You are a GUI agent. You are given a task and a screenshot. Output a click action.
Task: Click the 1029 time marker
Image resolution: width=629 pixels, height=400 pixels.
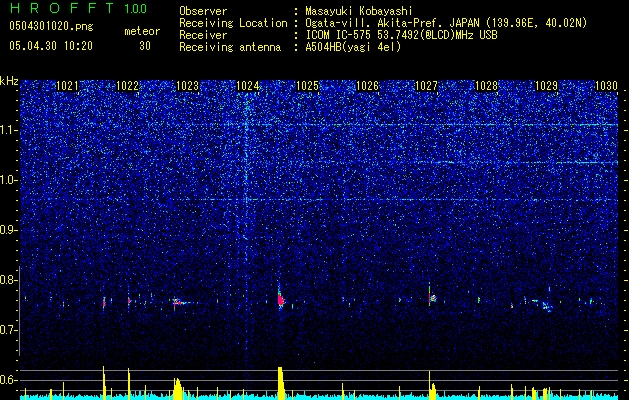click(546, 85)
